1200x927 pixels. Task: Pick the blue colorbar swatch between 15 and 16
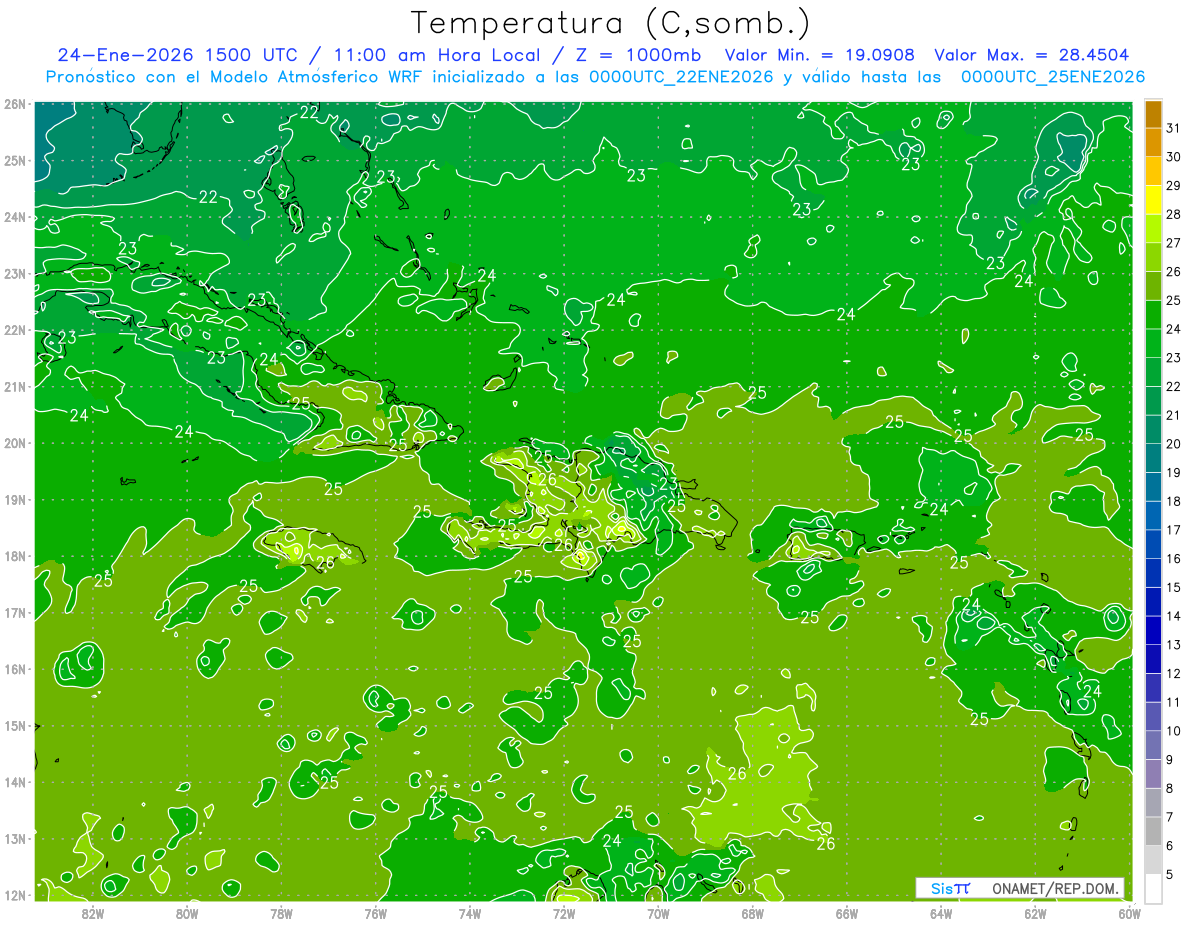(1153, 574)
